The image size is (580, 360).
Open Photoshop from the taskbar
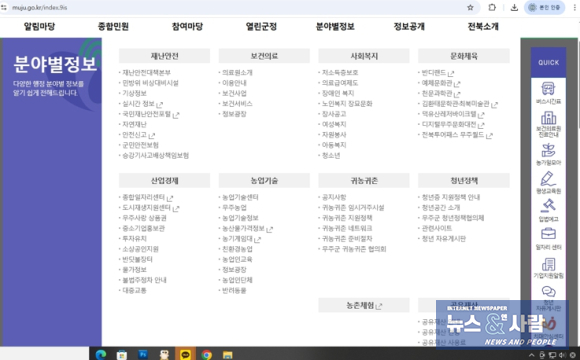[143, 354]
